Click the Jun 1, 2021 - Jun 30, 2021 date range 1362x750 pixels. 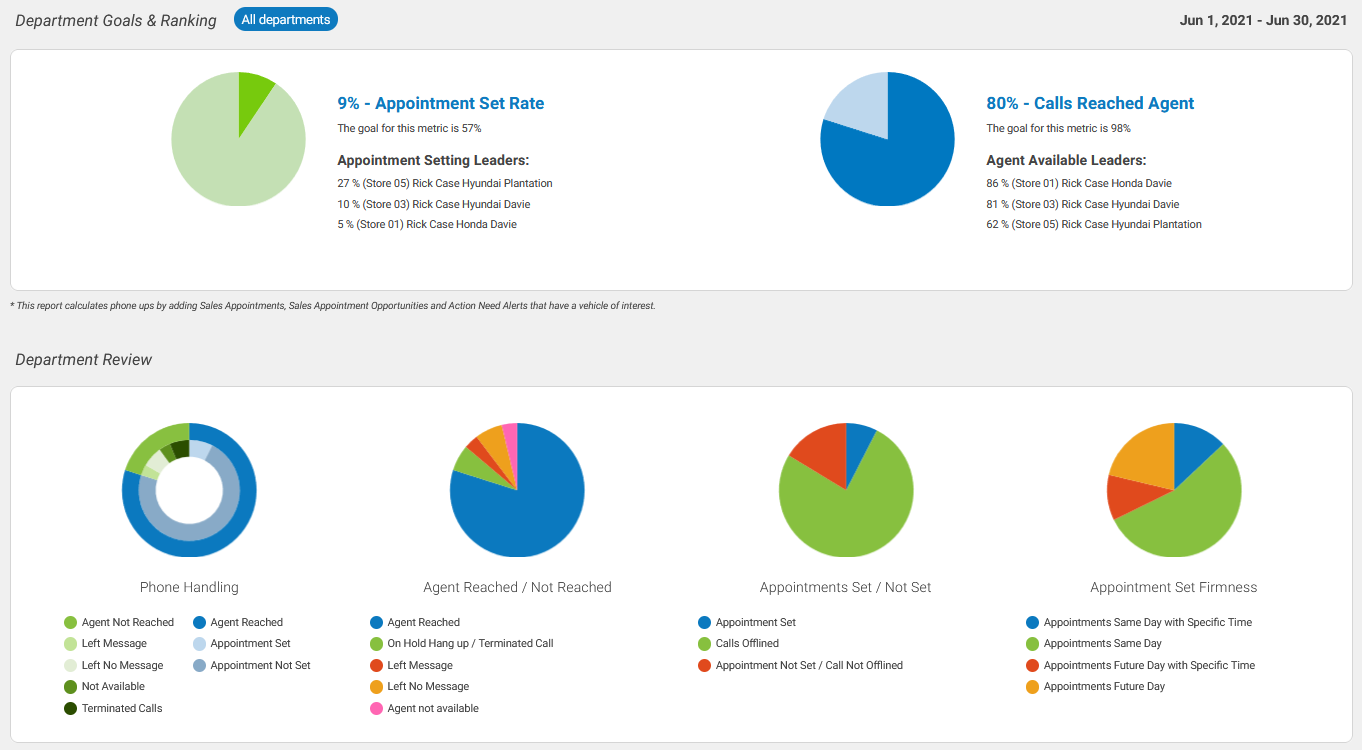pyautogui.click(x=1263, y=20)
